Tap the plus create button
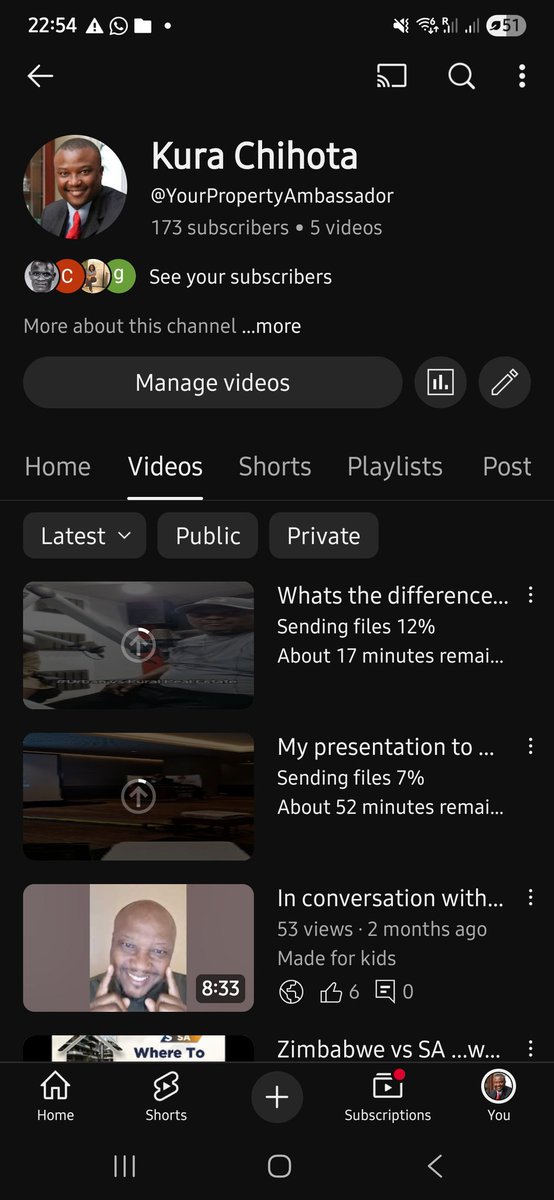The image size is (554, 1200). 277,1097
